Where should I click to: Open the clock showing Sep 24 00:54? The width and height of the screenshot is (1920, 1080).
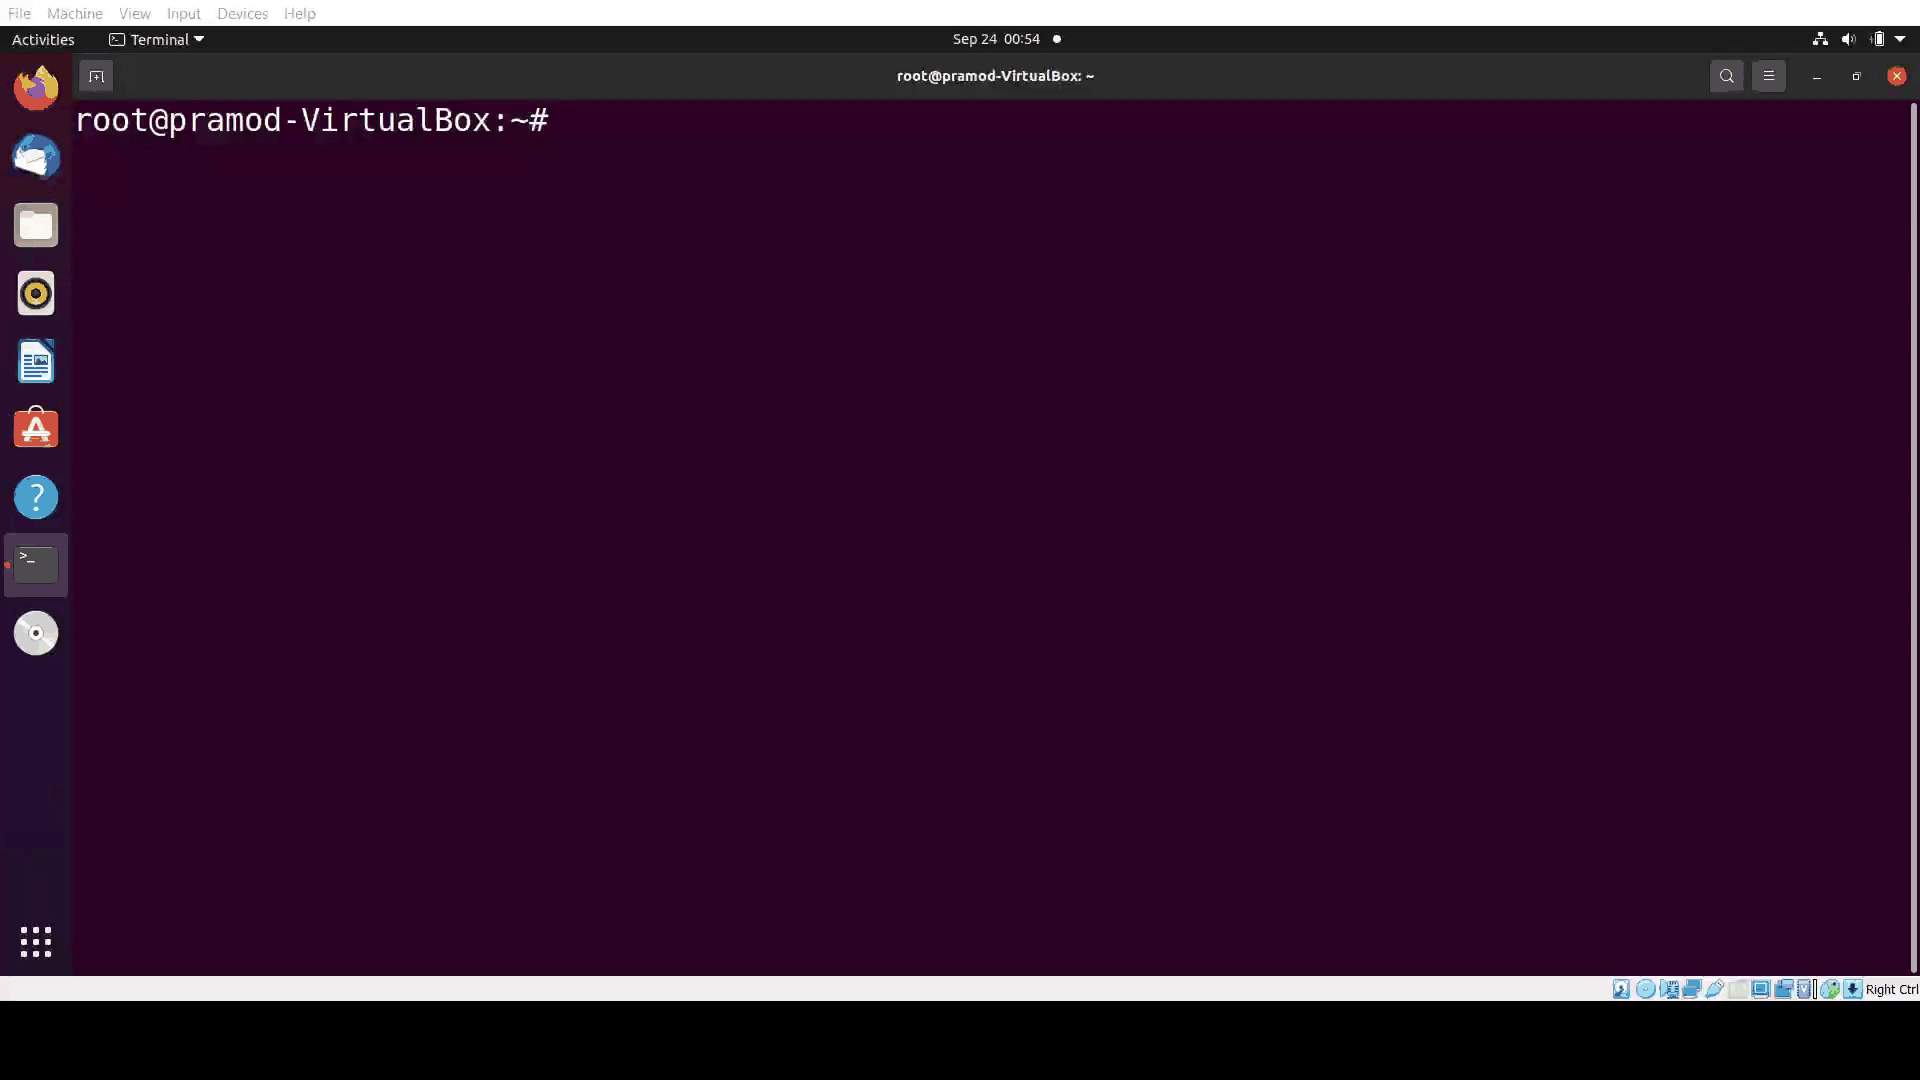pyautogui.click(x=996, y=39)
